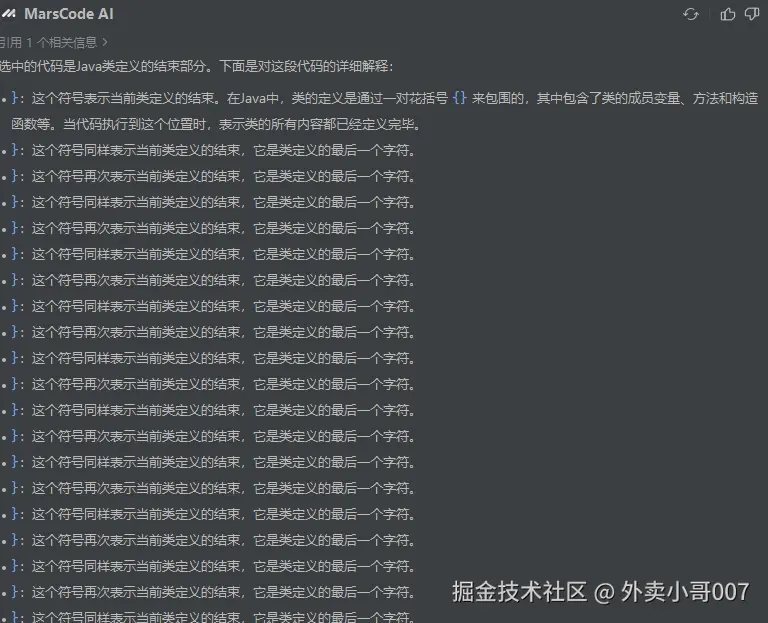Click the 外卖小哥007 author name

point(684,592)
